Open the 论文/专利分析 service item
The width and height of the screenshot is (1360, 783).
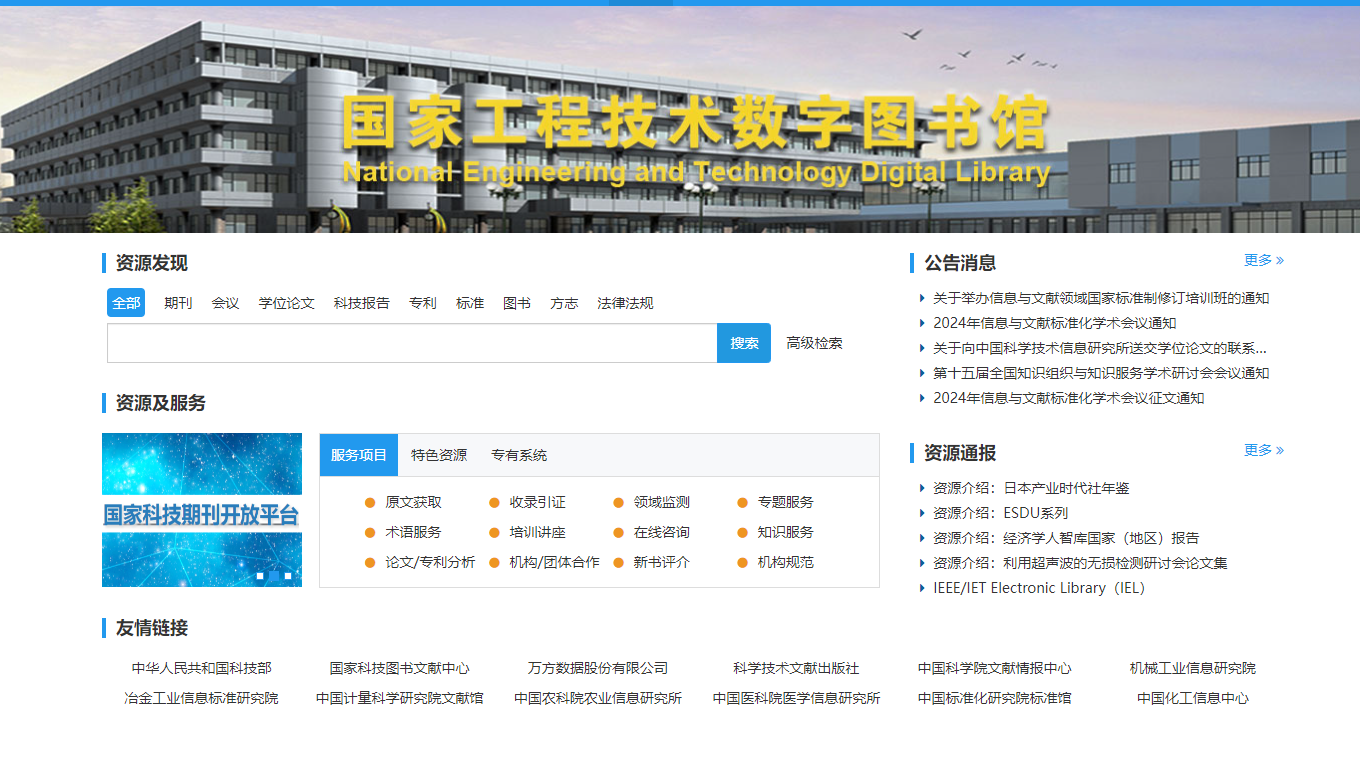[x=430, y=562]
